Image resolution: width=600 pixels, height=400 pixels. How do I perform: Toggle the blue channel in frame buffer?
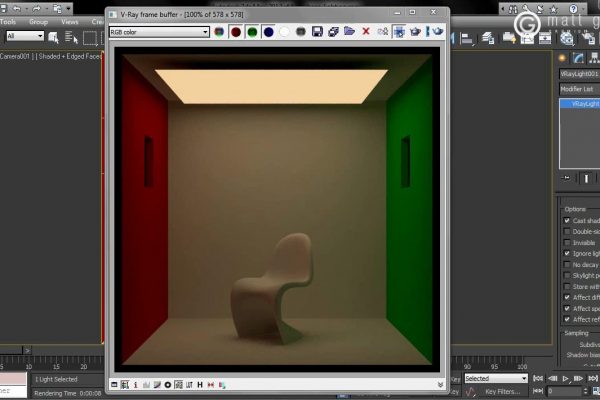click(269, 32)
